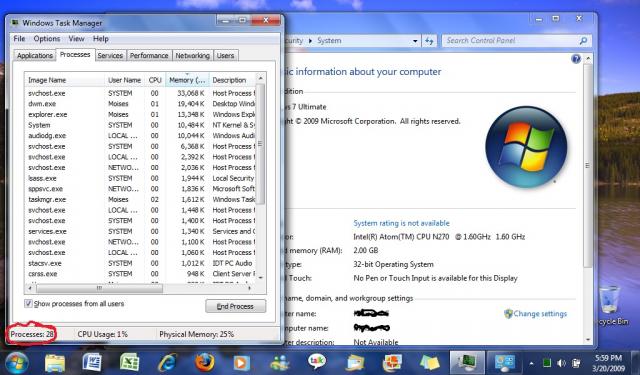640x375 pixels.
Task: Open Windows Media Player from the taskbar
Action: 242,363
